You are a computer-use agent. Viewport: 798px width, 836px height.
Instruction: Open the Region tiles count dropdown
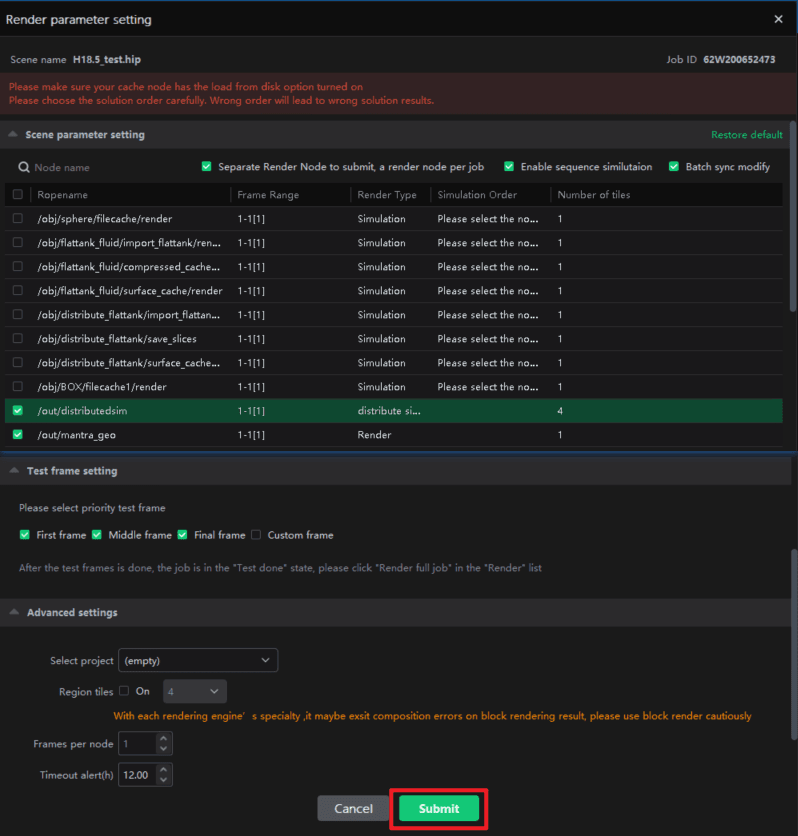point(195,691)
